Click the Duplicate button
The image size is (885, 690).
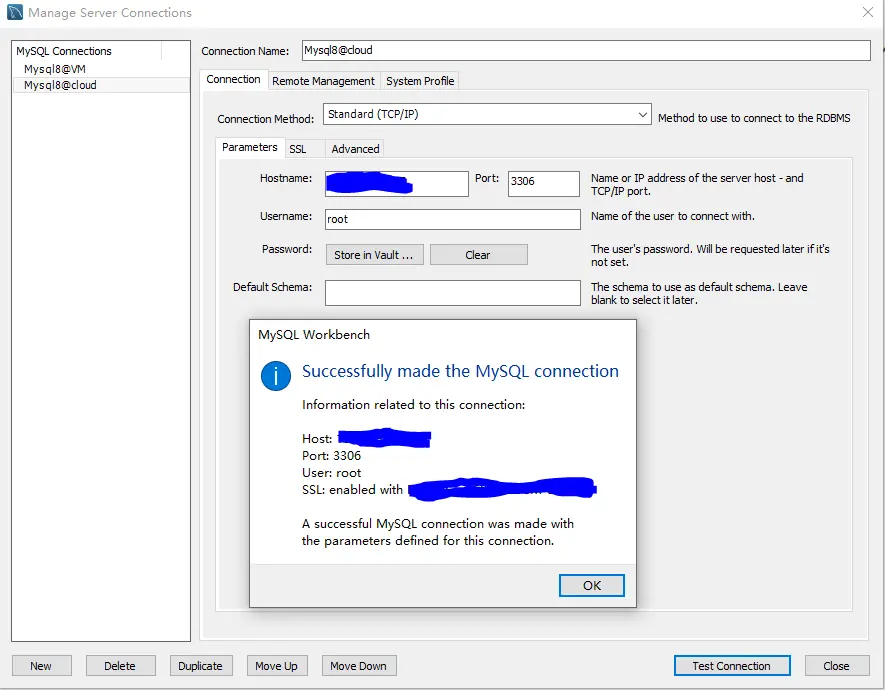(x=200, y=666)
